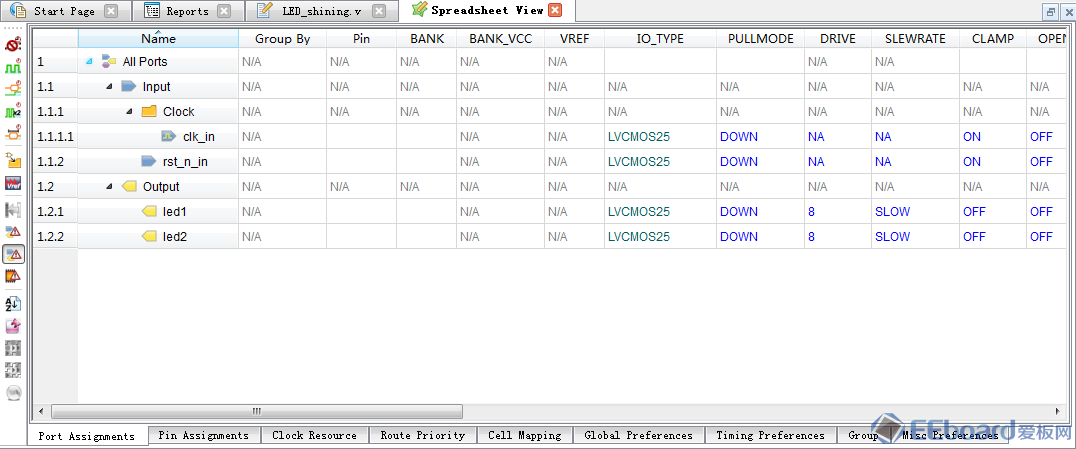Switch to the Start Page tab
Image resolution: width=1076 pixels, height=449 pixels.
click(64, 11)
